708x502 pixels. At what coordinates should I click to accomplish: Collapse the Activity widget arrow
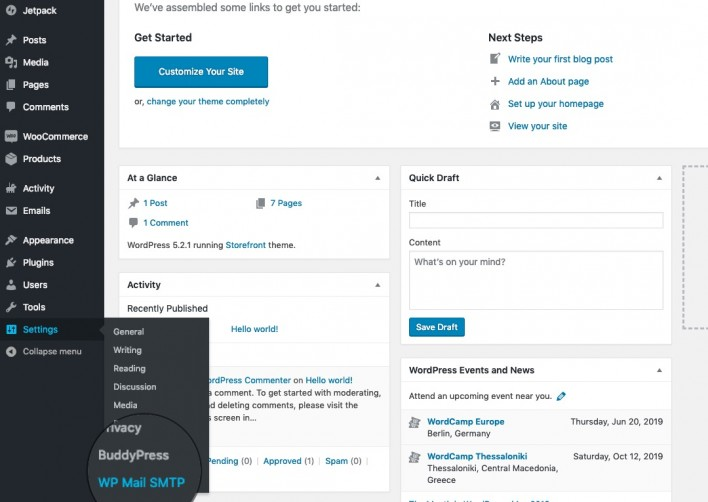(377, 285)
